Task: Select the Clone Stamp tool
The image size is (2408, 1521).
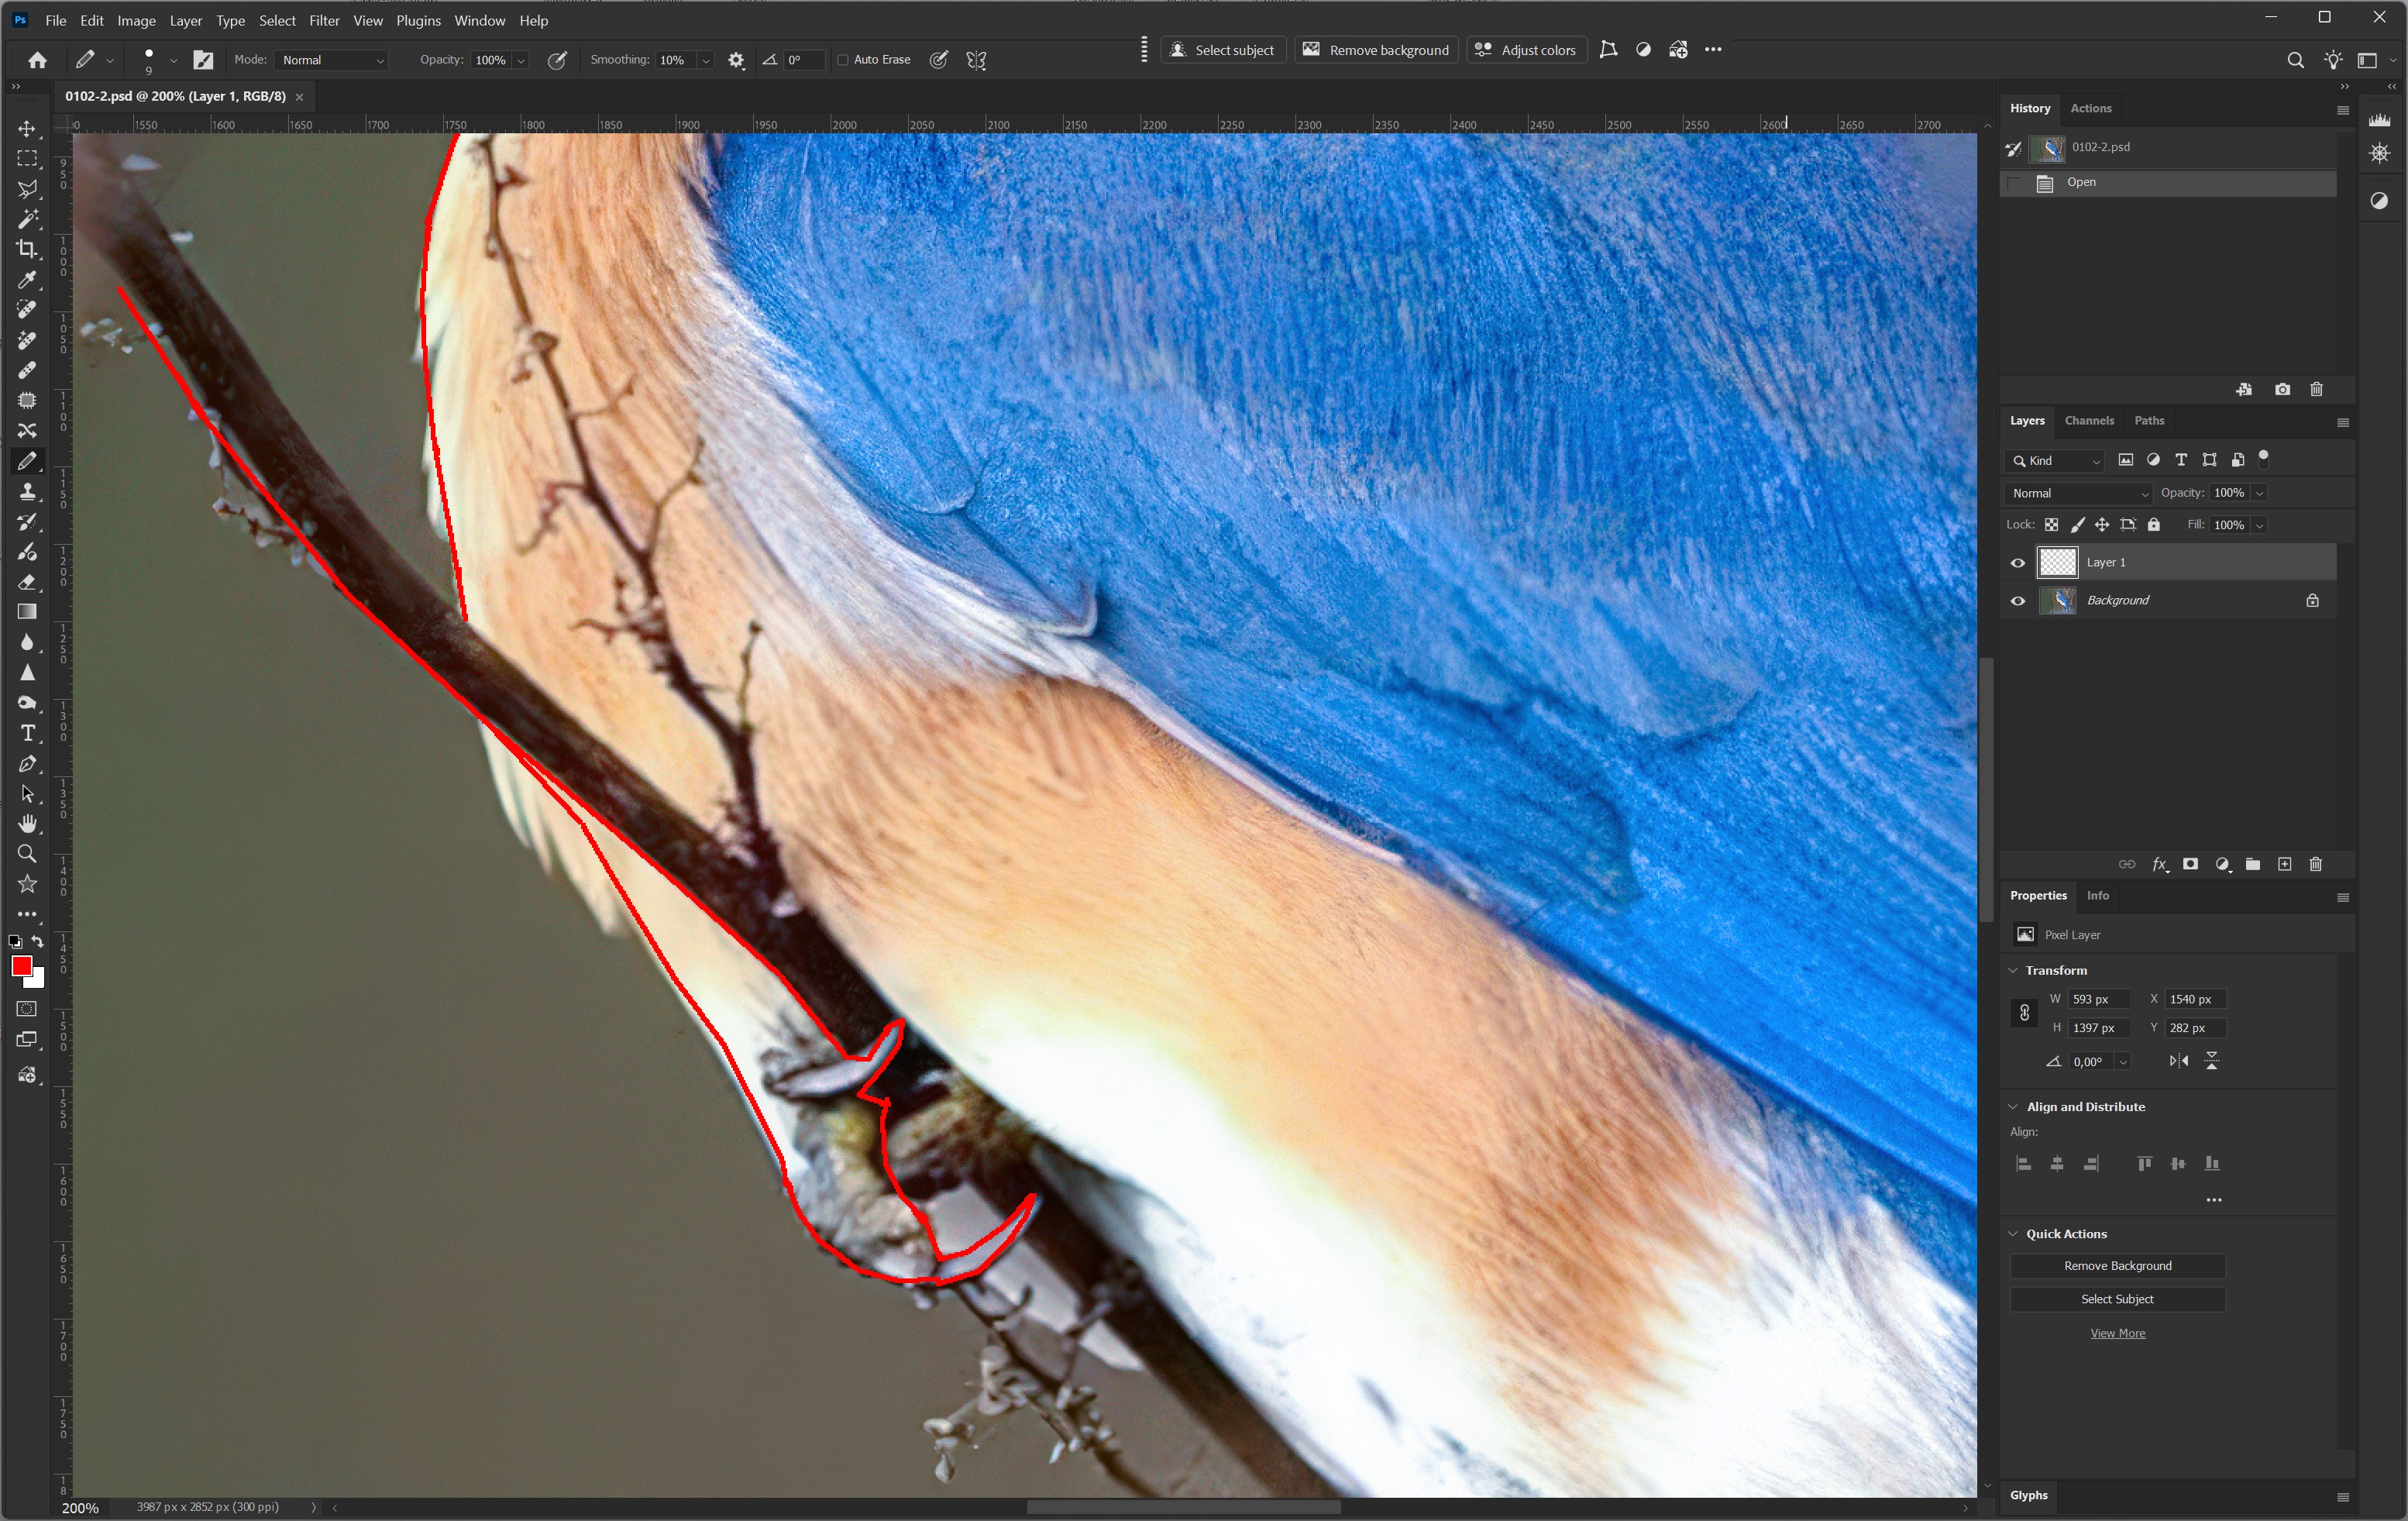Action: pyautogui.click(x=27, y=491)
